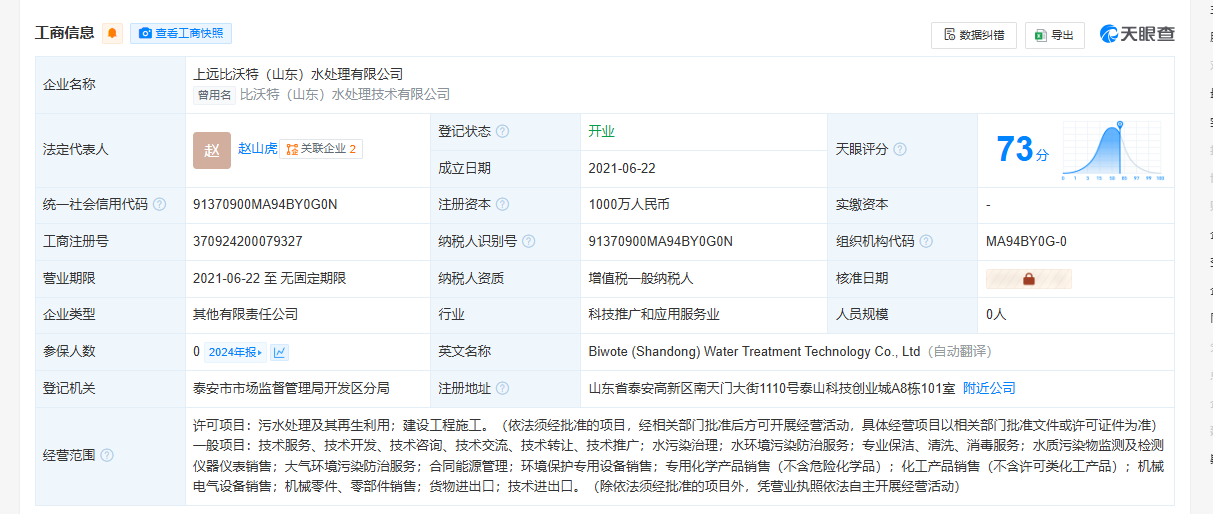Open trend chart icon beside 2024年报
Screen dimensions: 1213x514
click(280, 352)
